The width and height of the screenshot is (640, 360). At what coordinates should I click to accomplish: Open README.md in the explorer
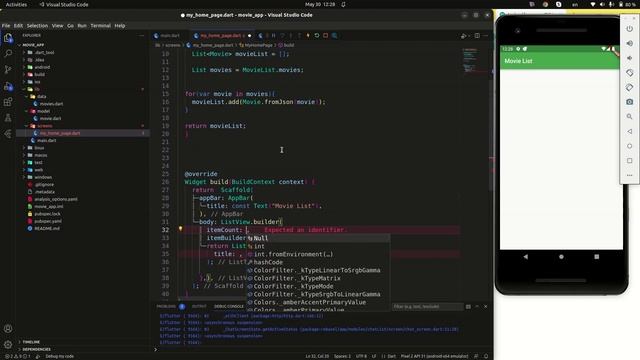47,229
